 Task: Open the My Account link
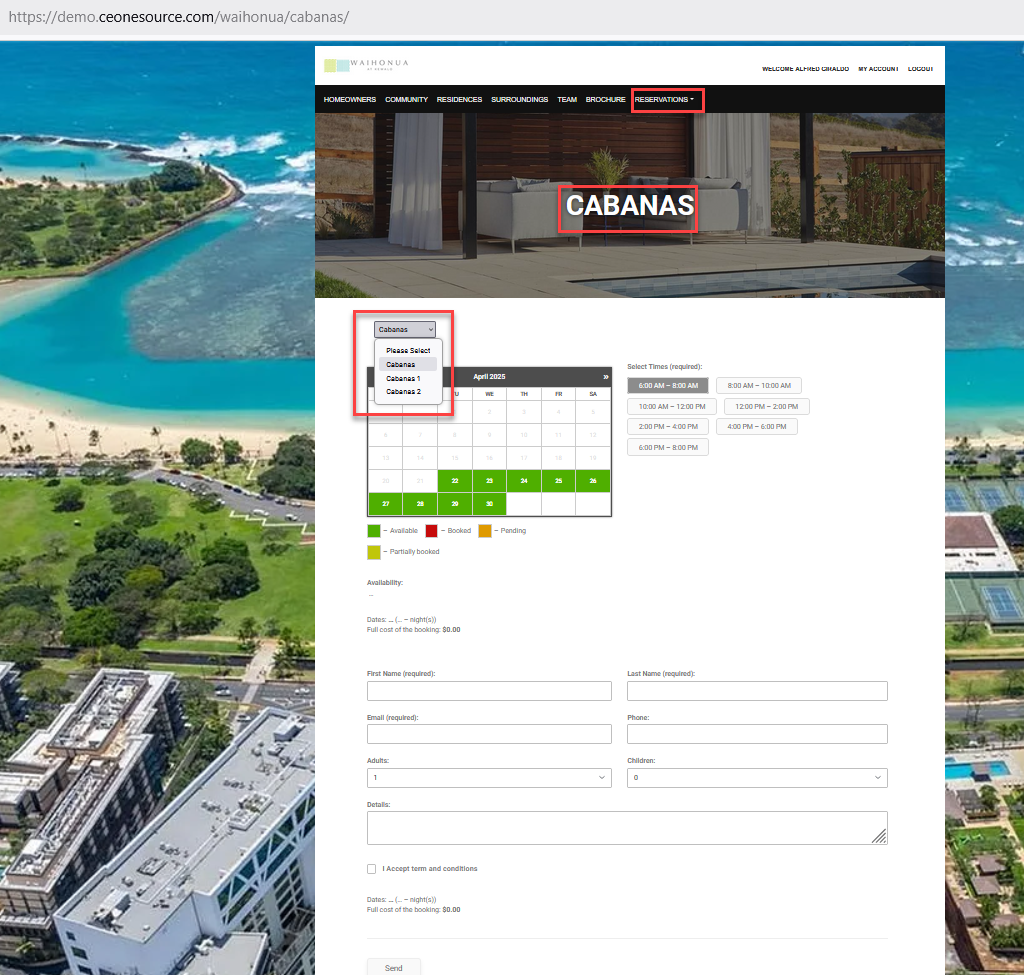click(x=878, y=69)
